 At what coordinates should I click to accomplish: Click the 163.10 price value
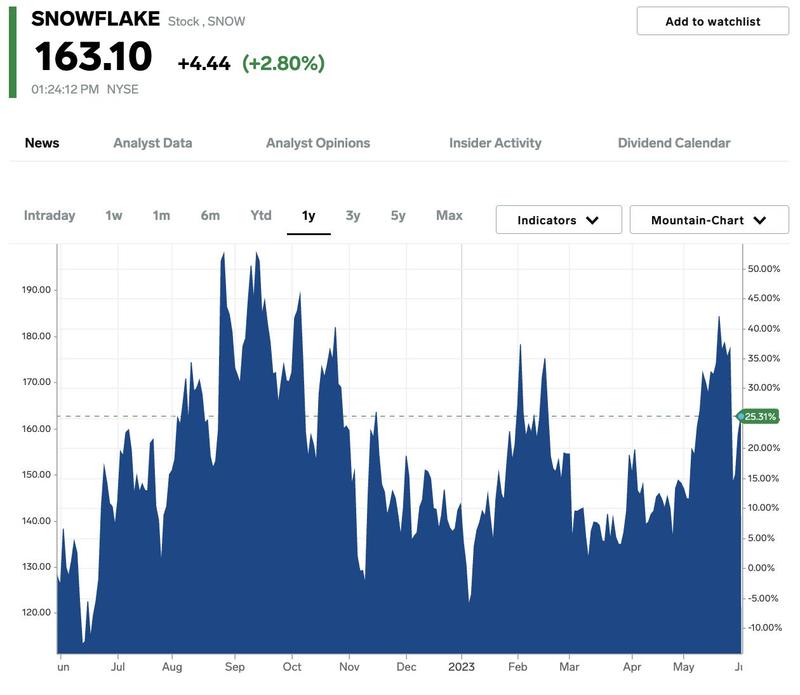click(x=93, y=56)
